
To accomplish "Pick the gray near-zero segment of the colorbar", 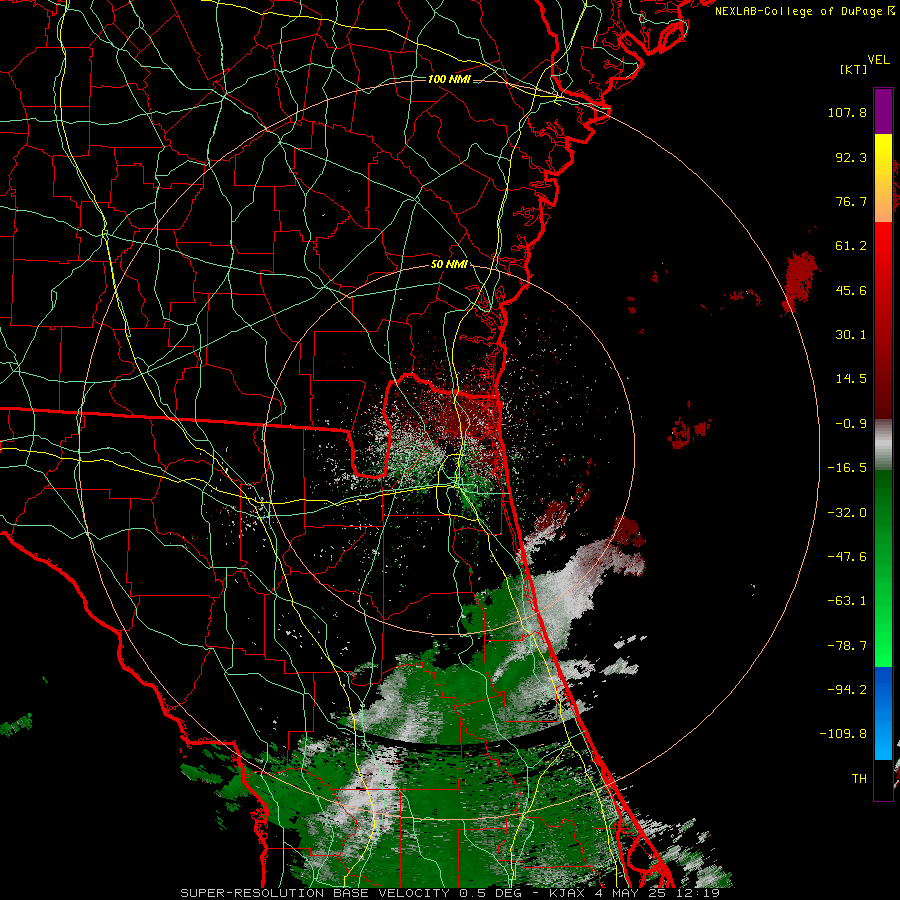I will point(883,445).
